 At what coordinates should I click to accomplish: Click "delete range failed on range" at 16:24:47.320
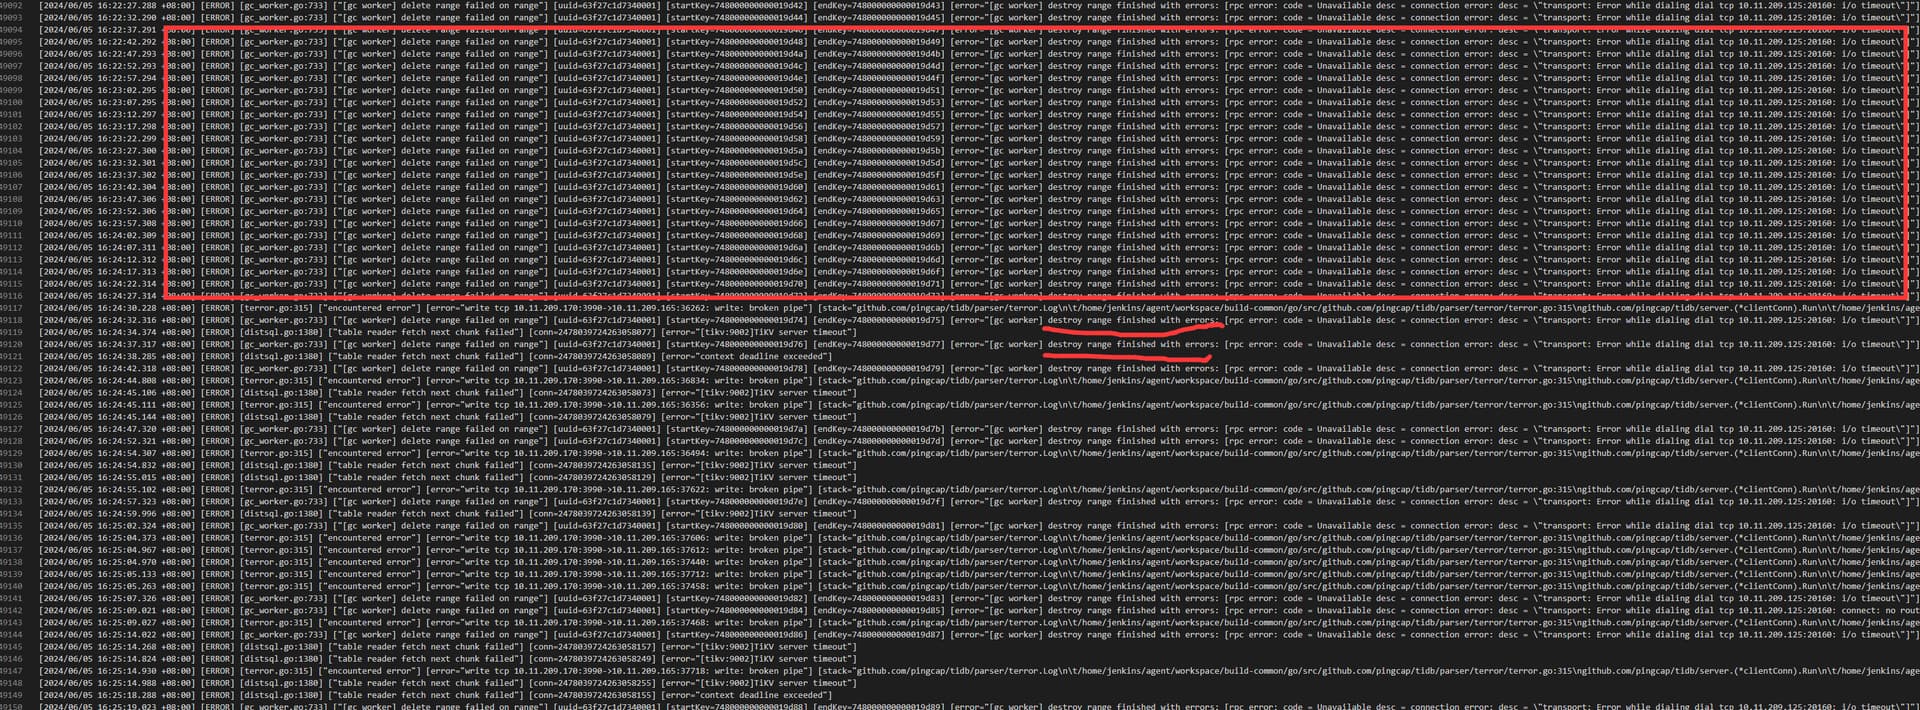coord(469,429)
